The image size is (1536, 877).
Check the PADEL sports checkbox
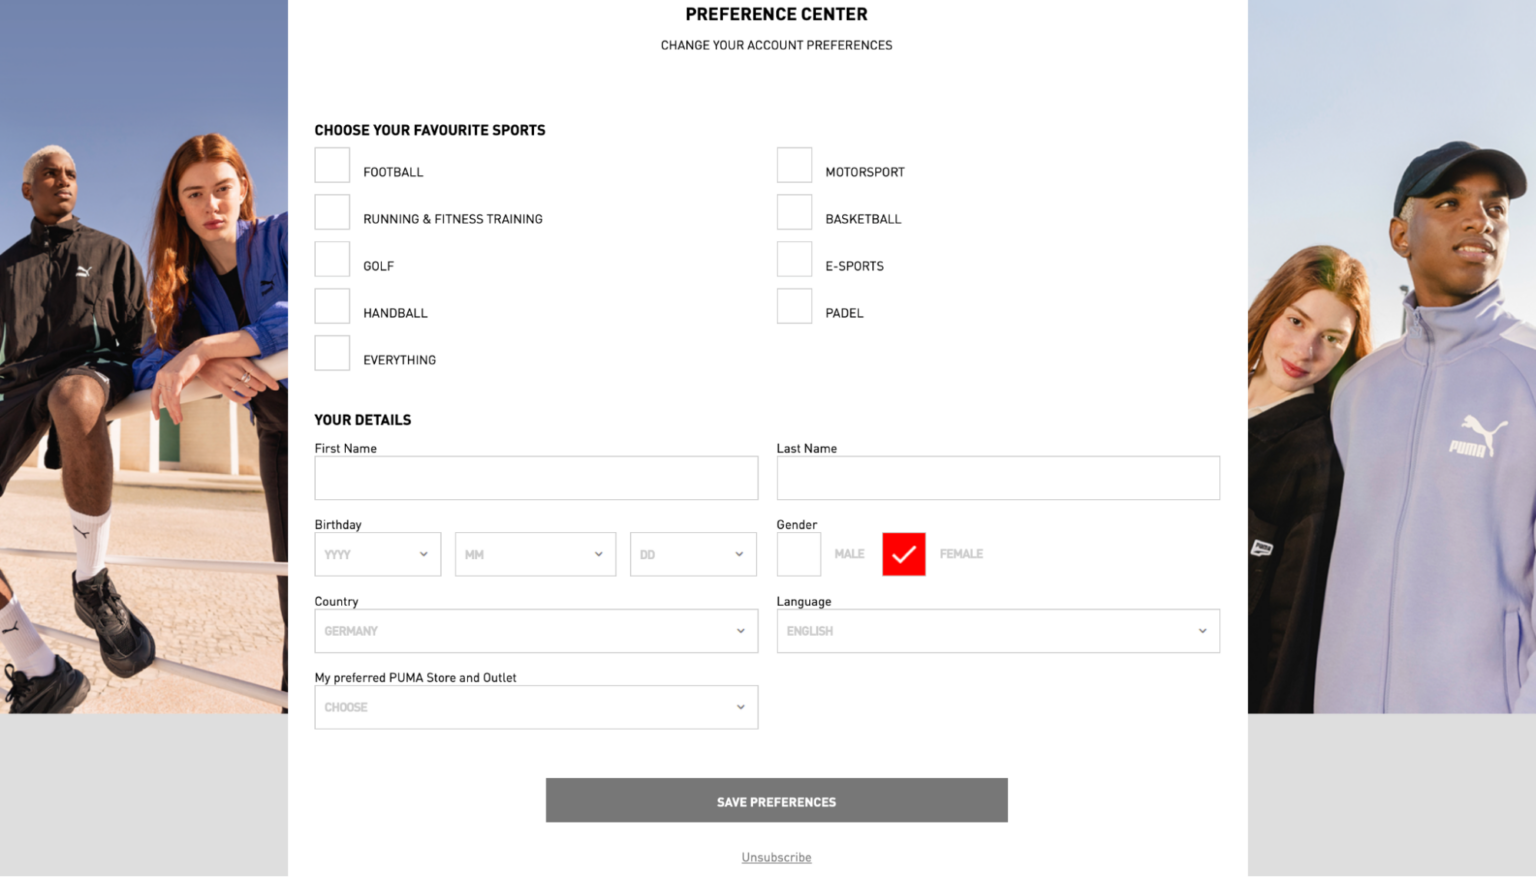(794, 306)
